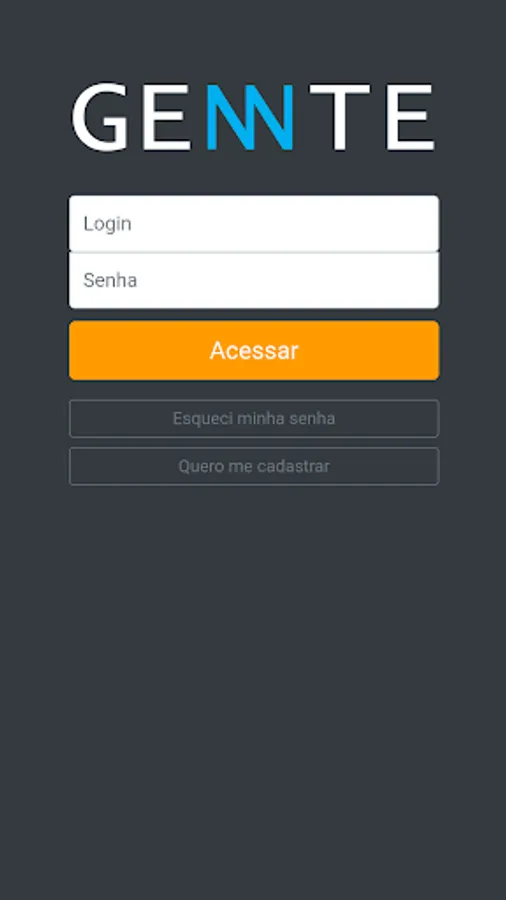Click the last letter E of logo
The height and width of the screenshot is (900, 506).
(410, 117)
